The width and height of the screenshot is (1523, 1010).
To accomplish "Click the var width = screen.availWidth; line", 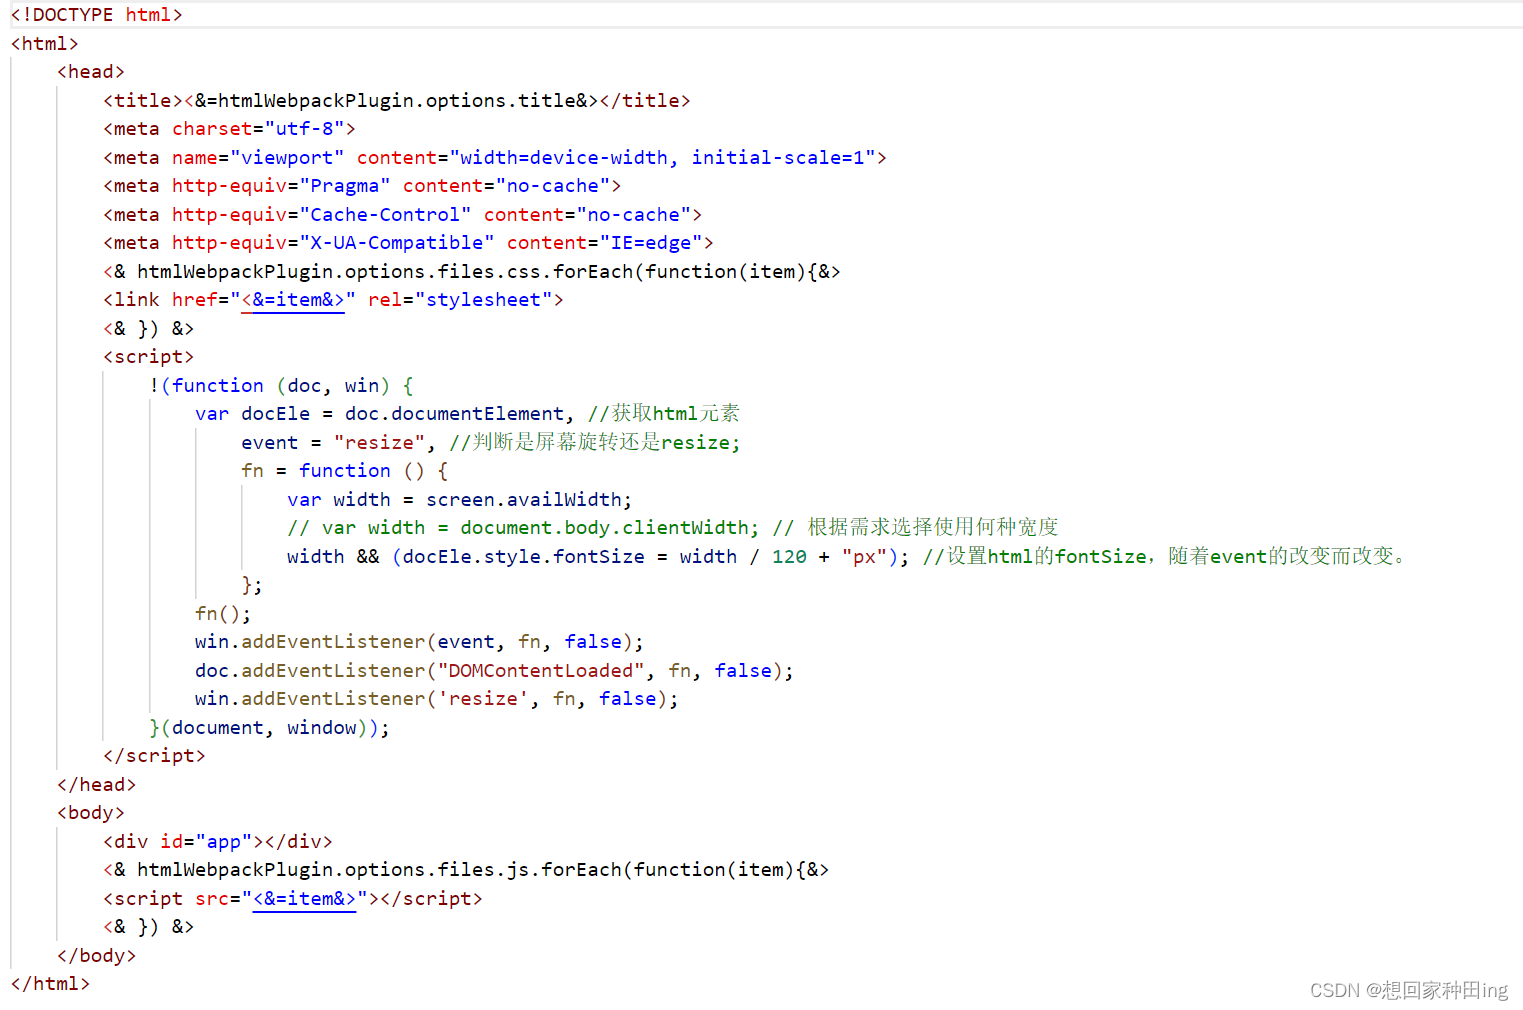I will click(x=460, y=500).
